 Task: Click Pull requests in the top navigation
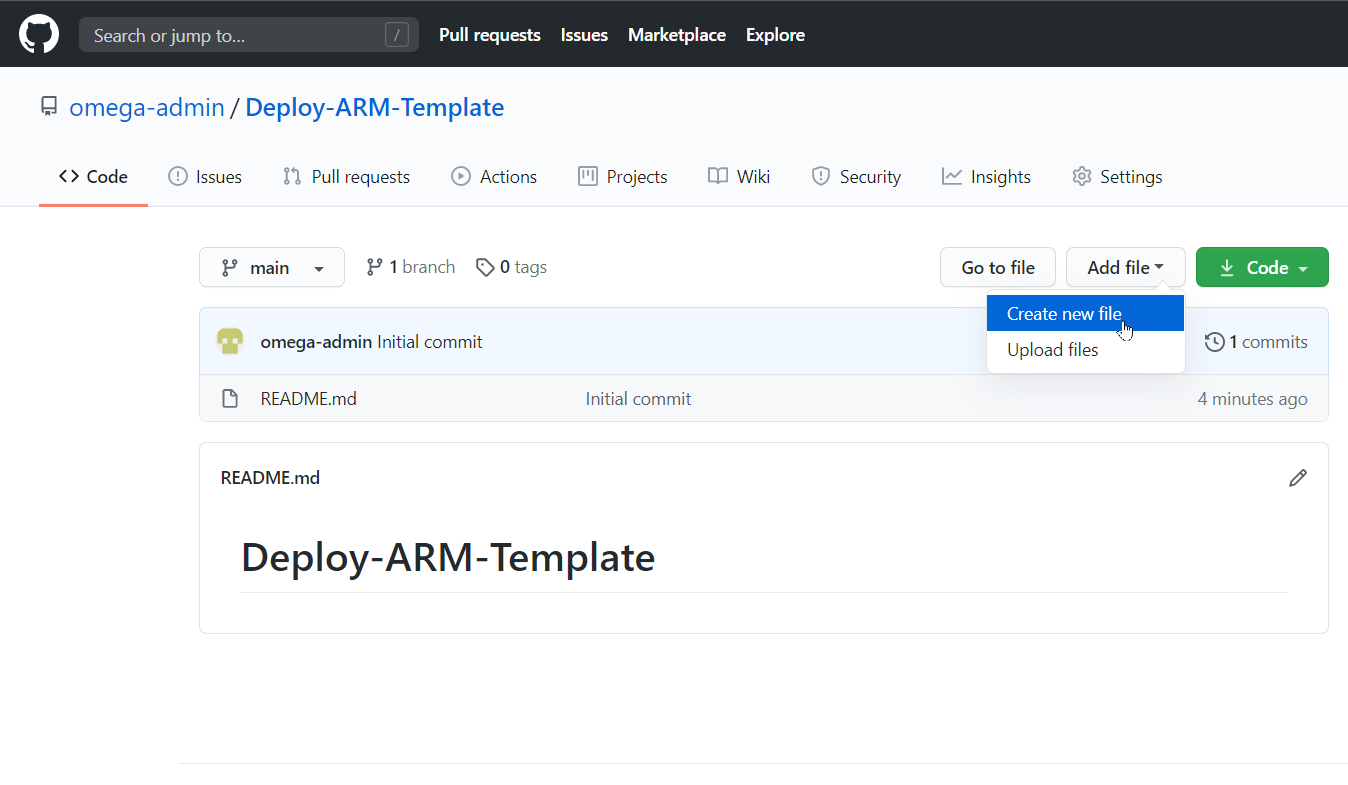pos(490,35)
